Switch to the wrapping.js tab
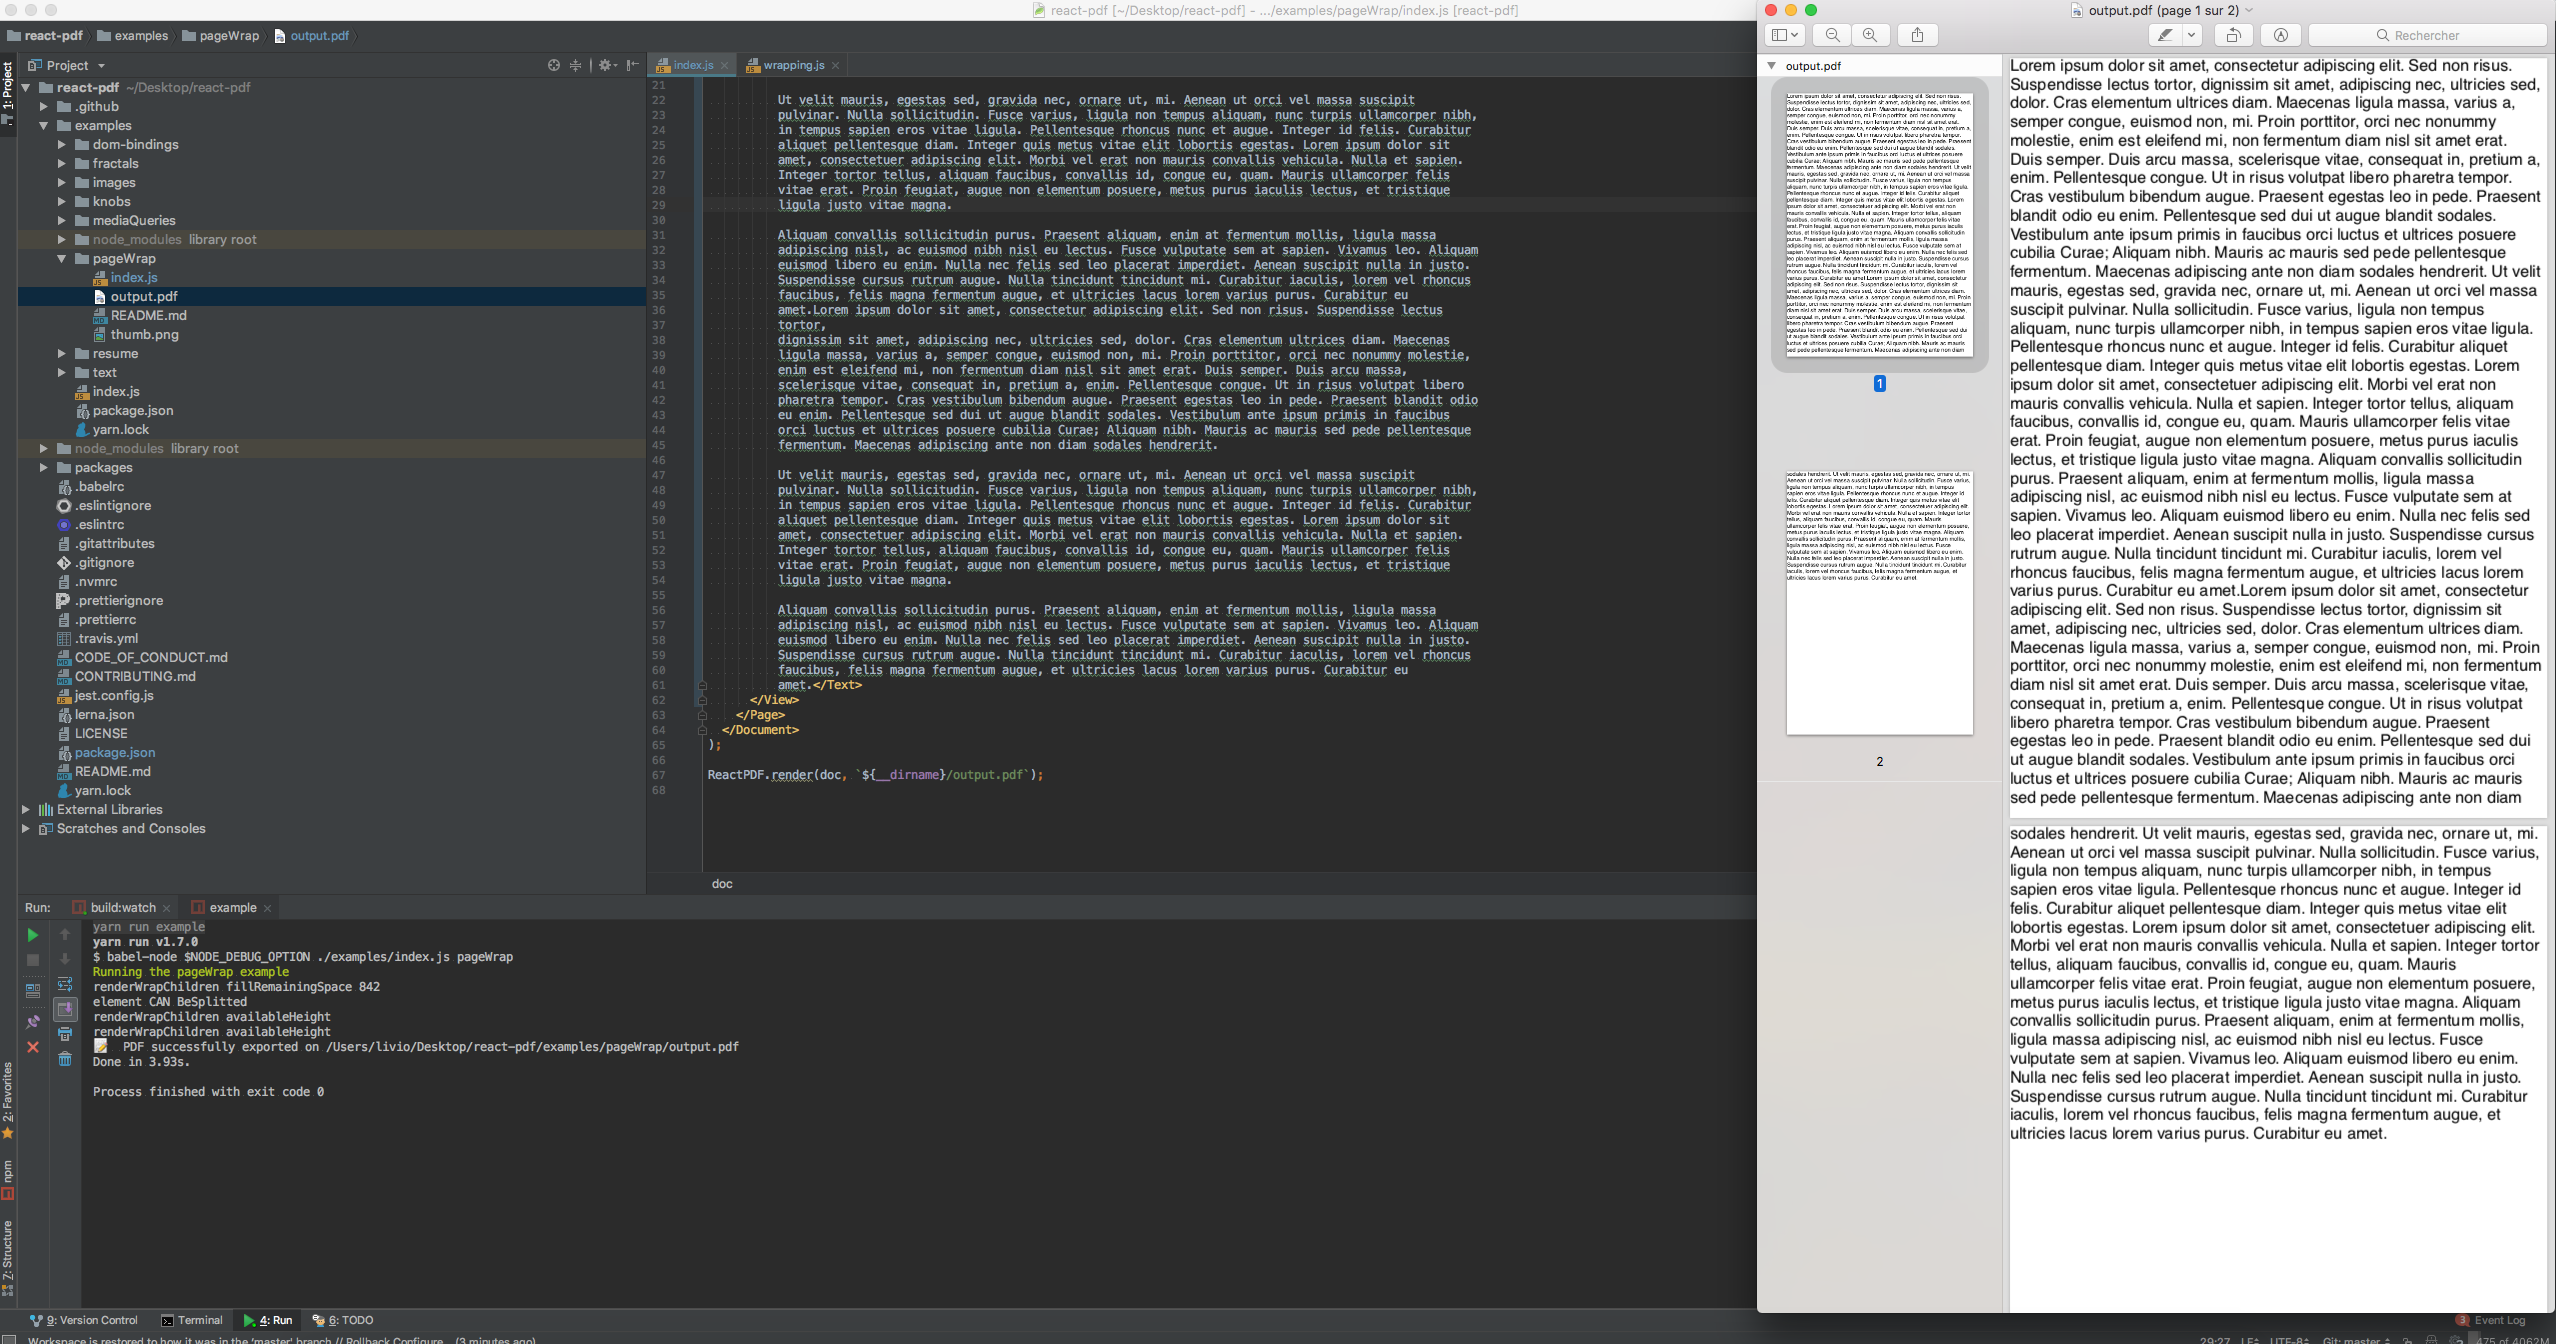The width and height of the screenshot is (2556, 1344). (792, 64)
